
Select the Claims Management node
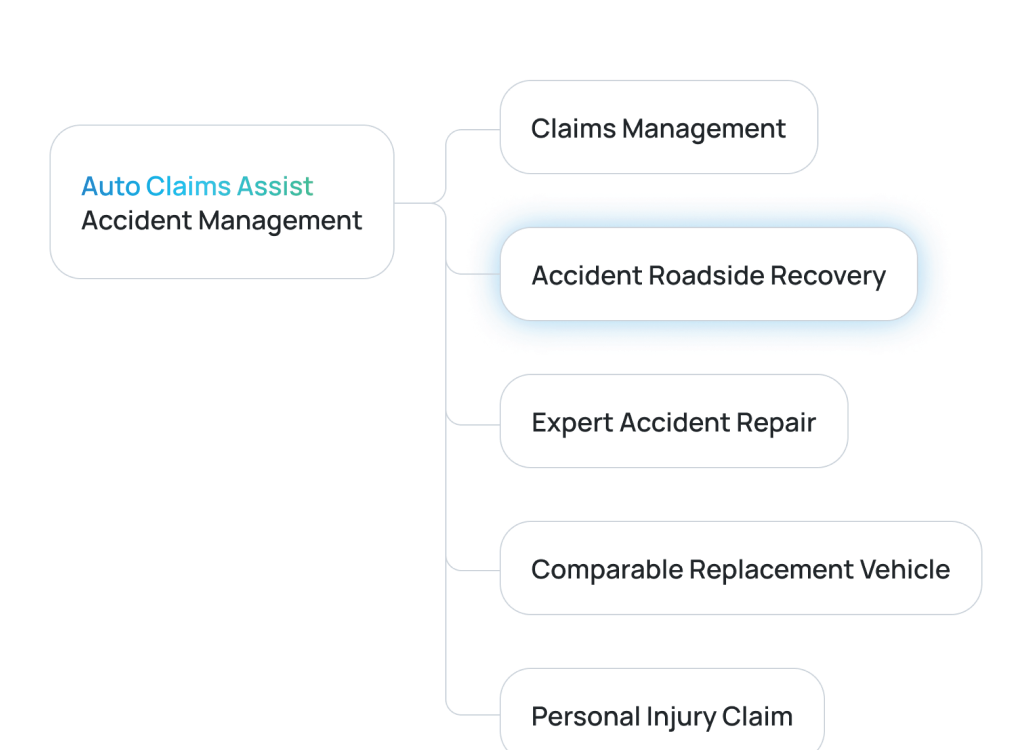659,127
